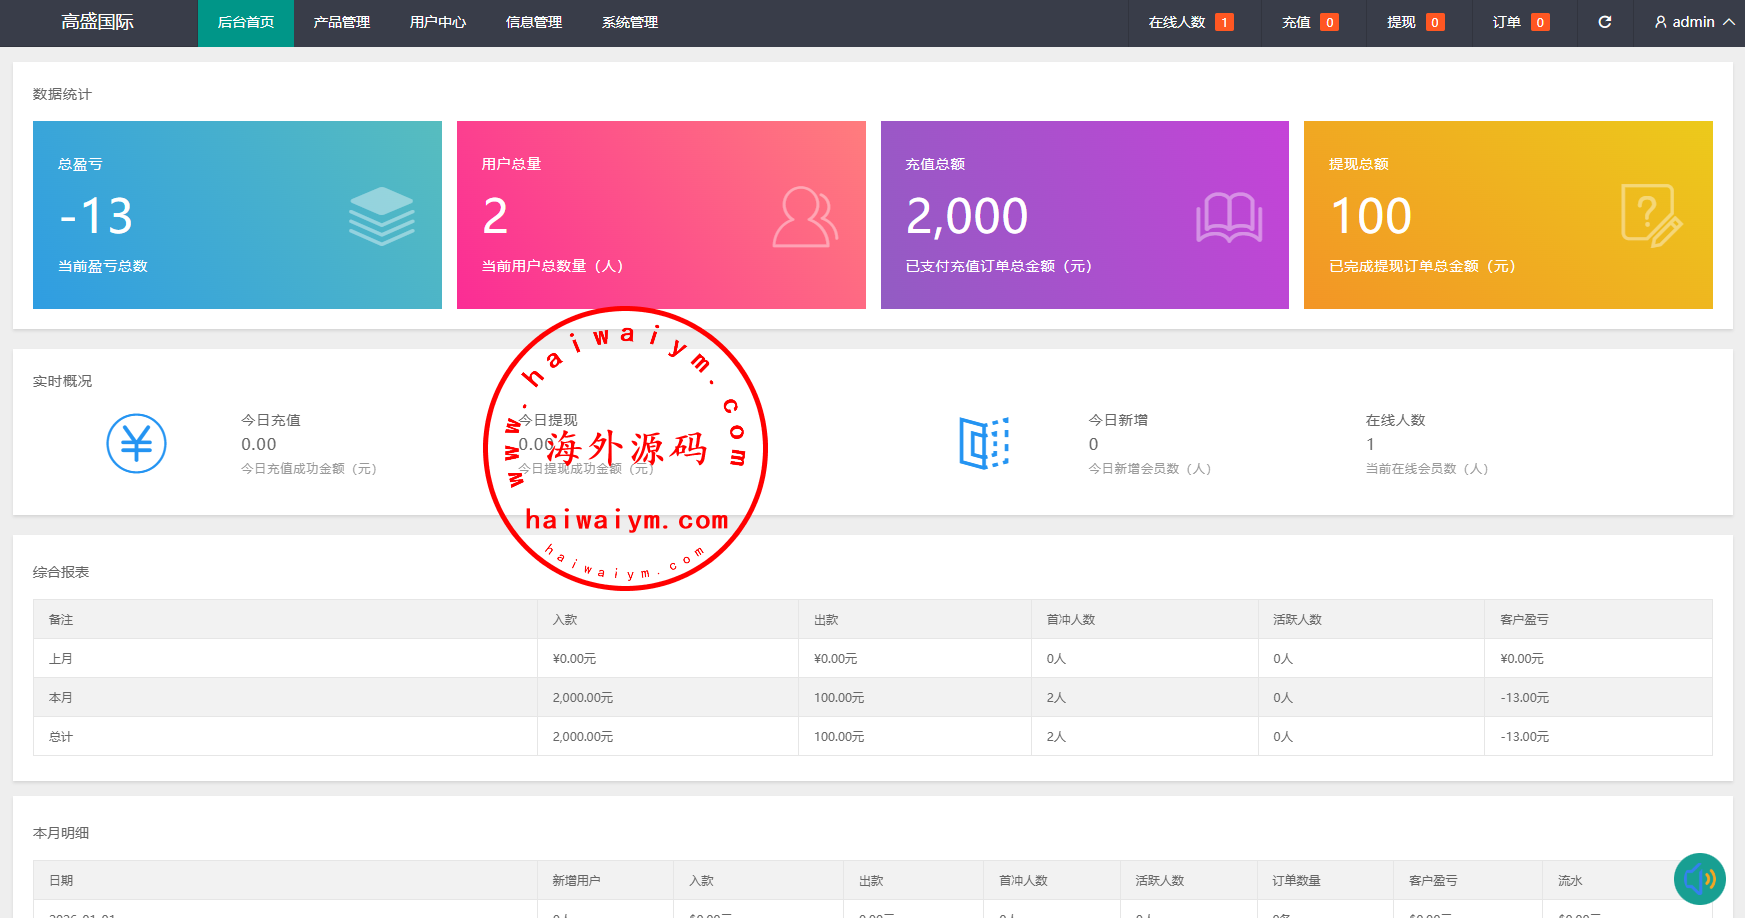The width and height of the screenshot is (1745, 918).
Task: Click the users icon on total users card
Action: (804, 216)
